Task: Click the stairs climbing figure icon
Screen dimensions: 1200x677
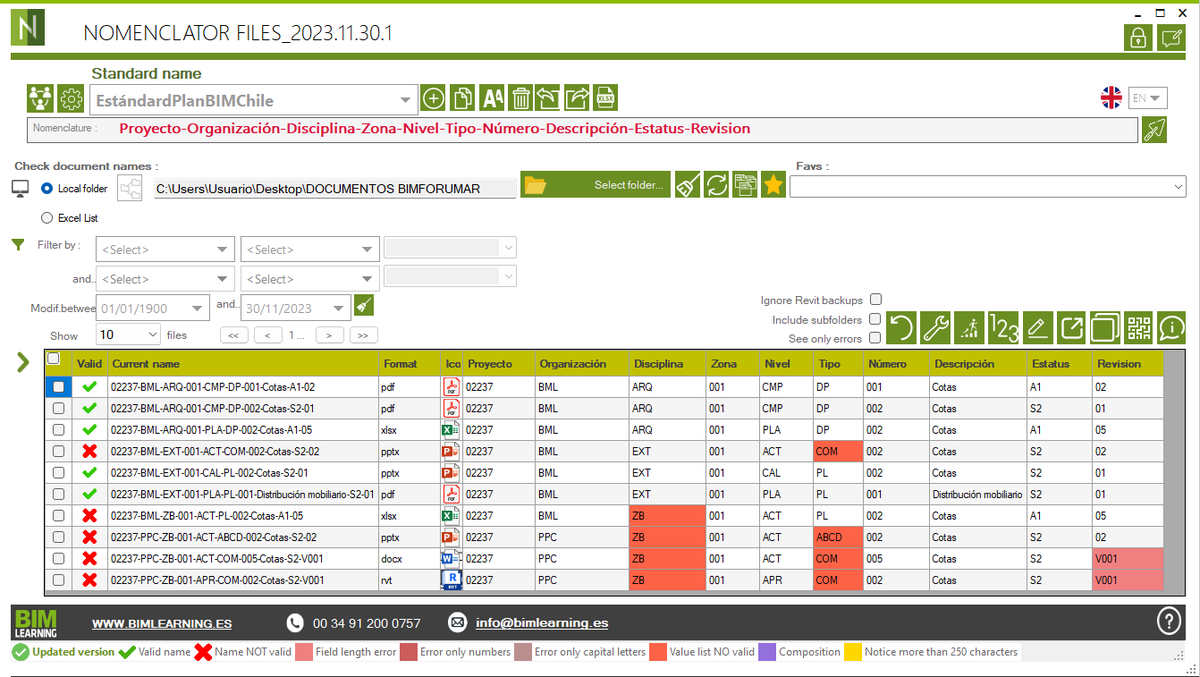Action: click(x=970, y=326)
